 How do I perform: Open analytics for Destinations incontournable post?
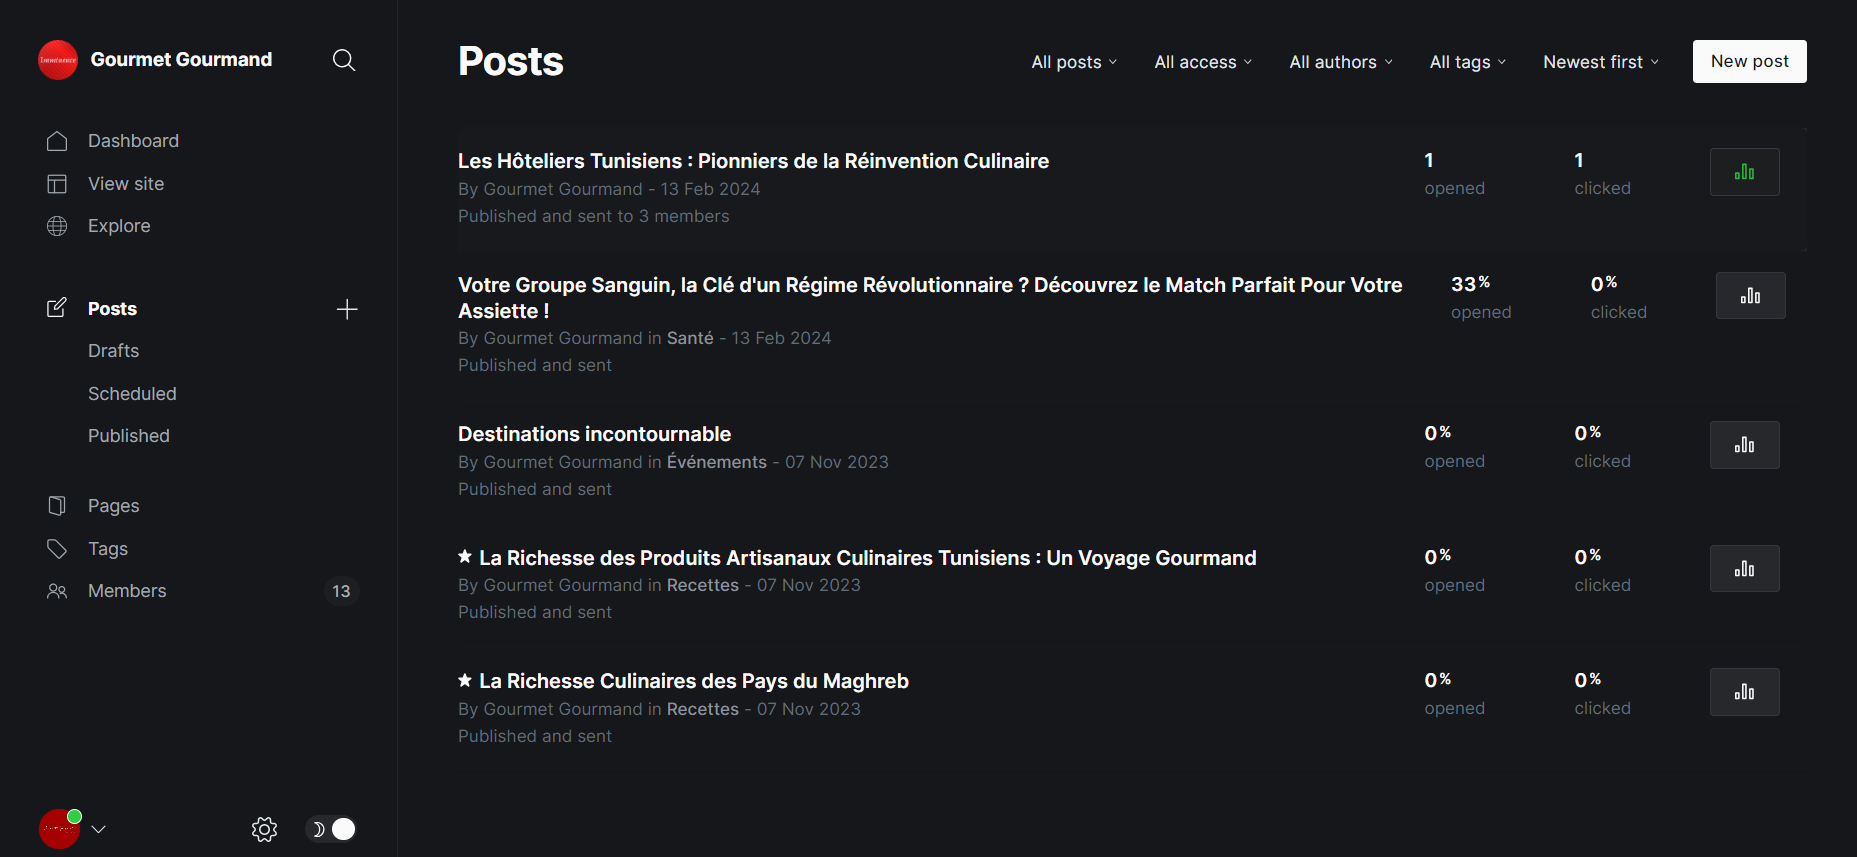[x=1744, y=445]
